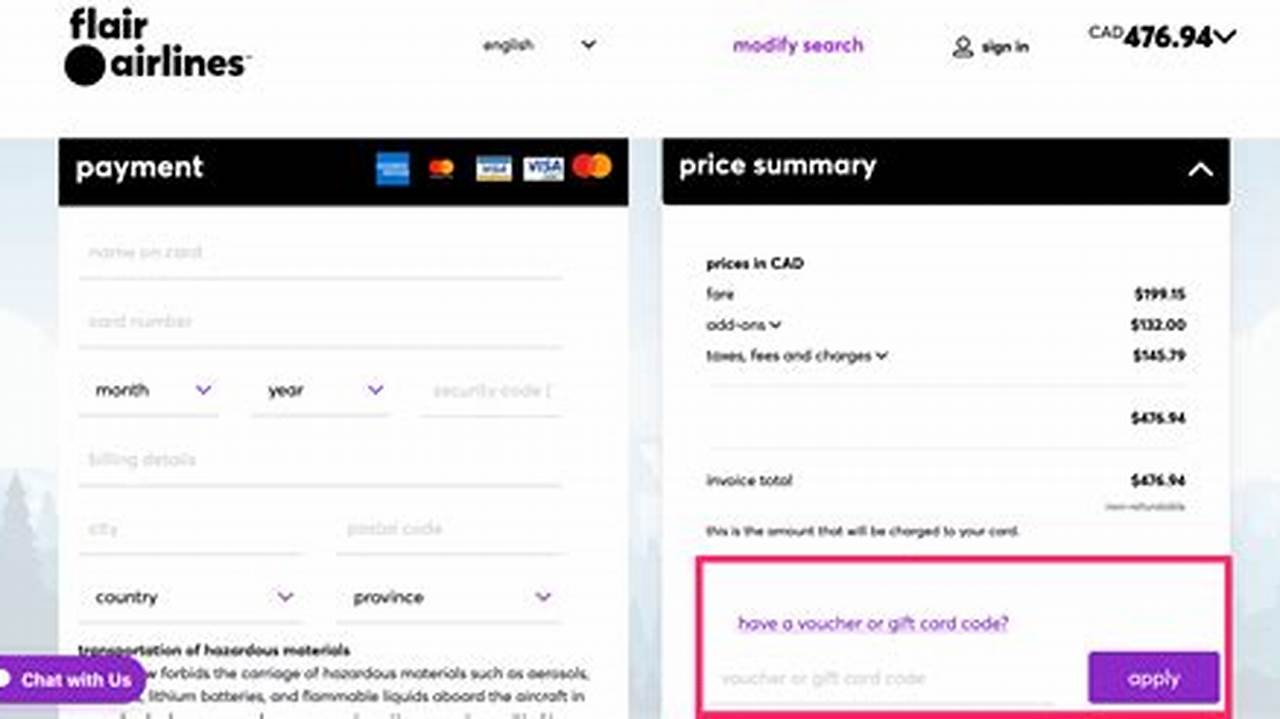
Task: Select the Mastercard icon in payment header
Action: click(x=441, y=167)
